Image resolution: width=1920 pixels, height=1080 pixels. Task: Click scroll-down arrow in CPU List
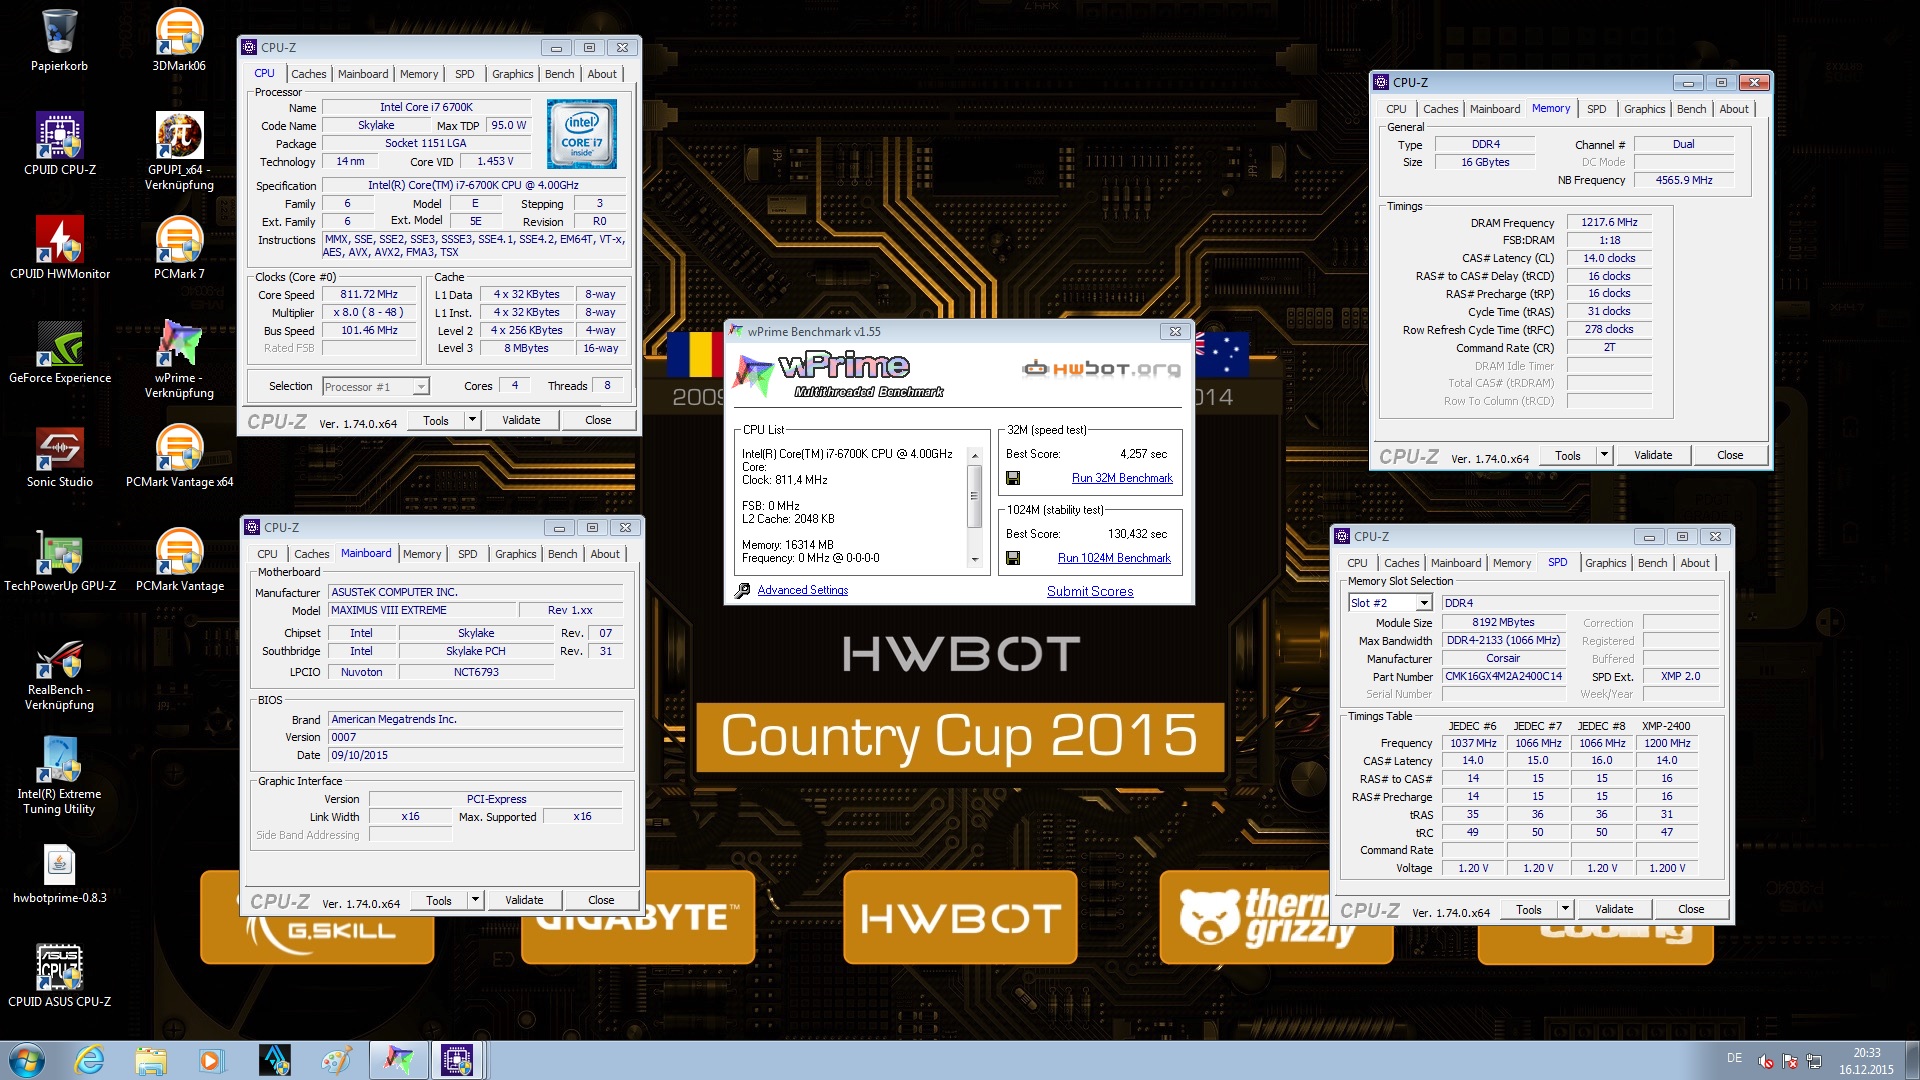click(x=974, y=560)
